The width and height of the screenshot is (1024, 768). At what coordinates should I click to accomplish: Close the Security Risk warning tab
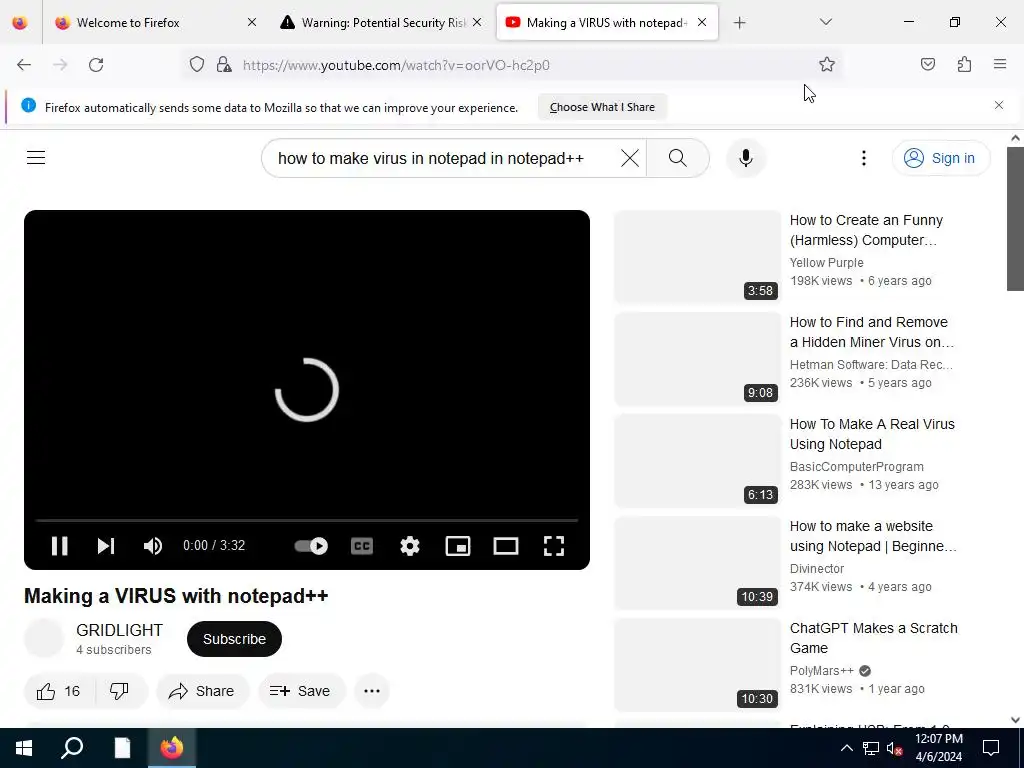coord(477,23)
